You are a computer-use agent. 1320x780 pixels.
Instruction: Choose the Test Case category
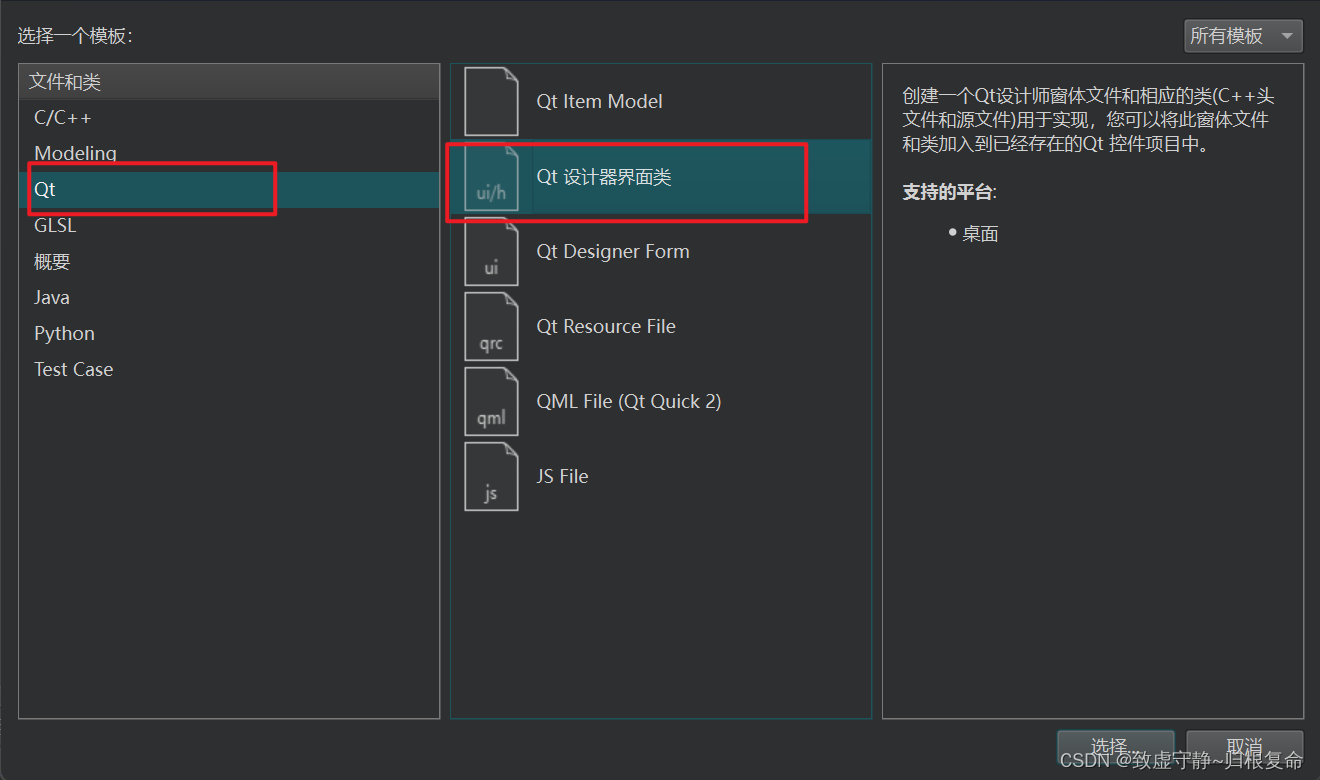tap(229, 370)
